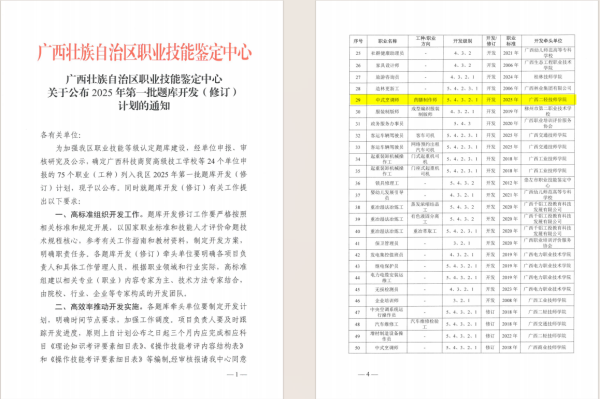Click 中式烹调师 in the yellow highlighted row

coord(387,100)
